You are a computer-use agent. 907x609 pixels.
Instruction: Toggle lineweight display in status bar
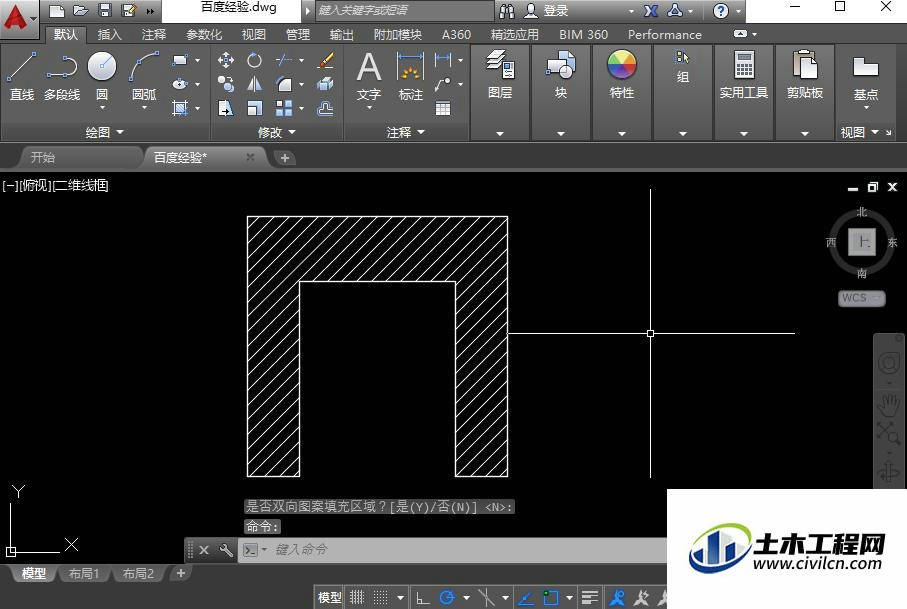589,597
